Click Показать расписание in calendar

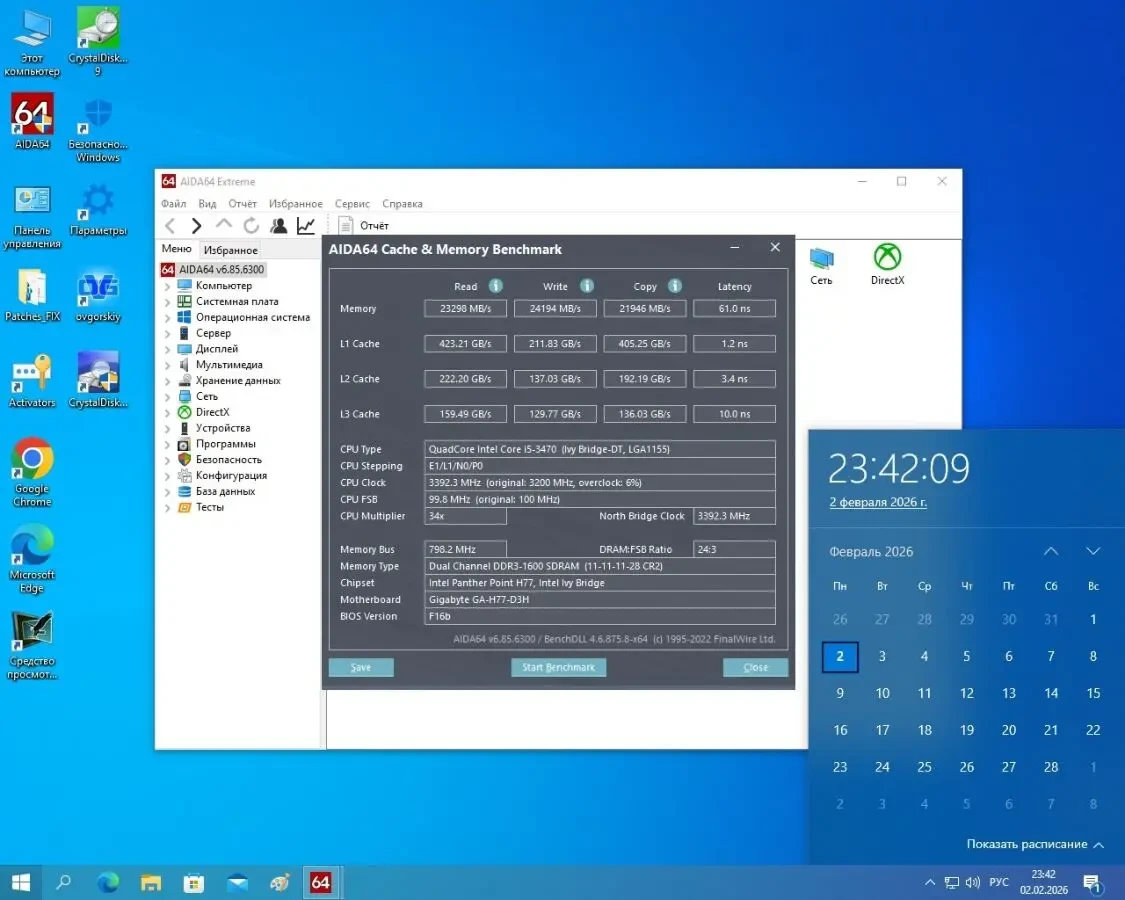pyautogui.click(x=1035, y=844)
